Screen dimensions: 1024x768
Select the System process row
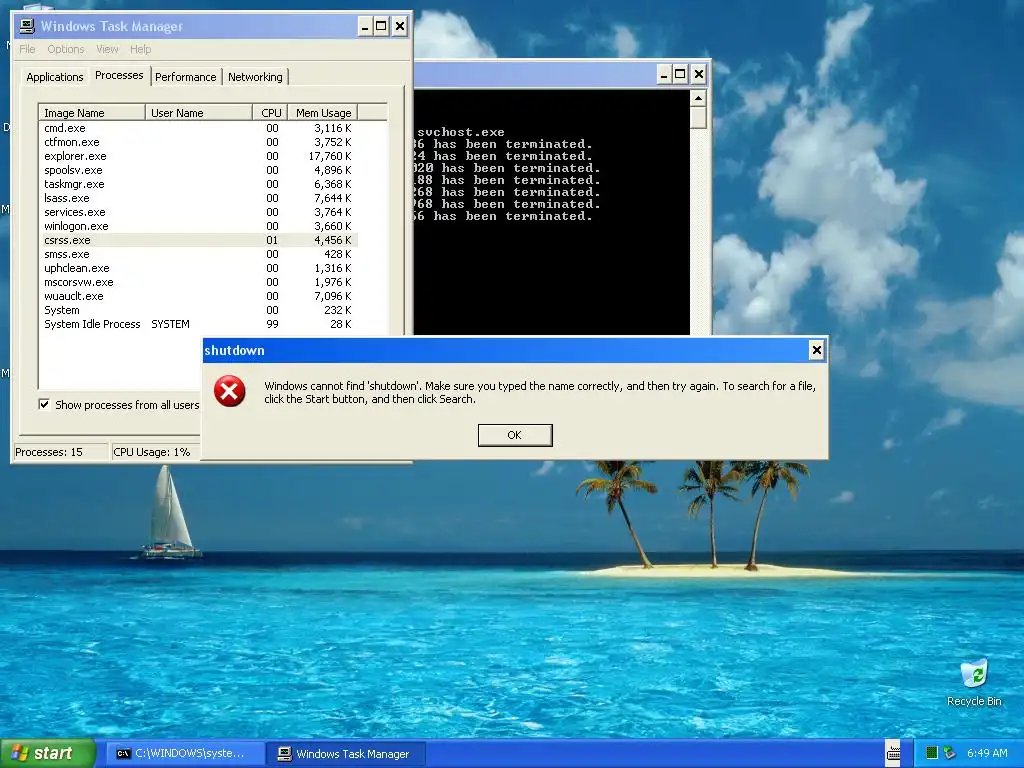[x=199, y=310]
